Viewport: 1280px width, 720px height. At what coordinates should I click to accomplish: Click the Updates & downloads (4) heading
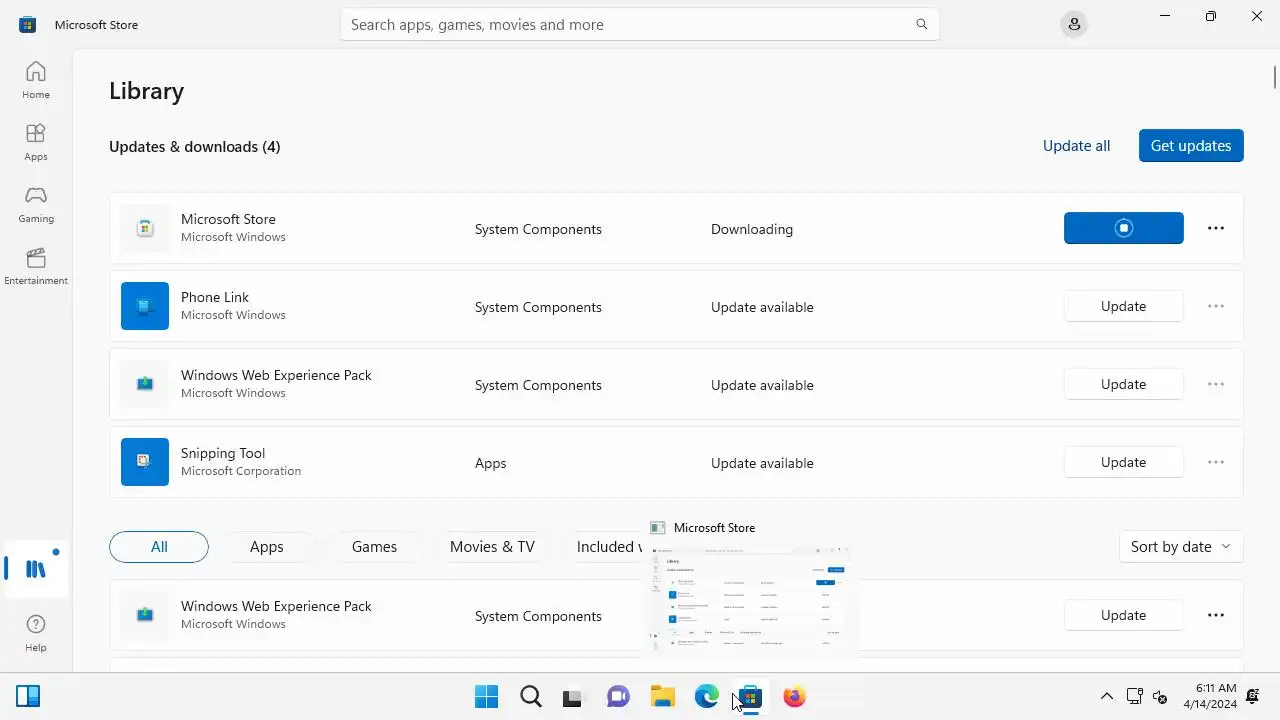point(195,146)
